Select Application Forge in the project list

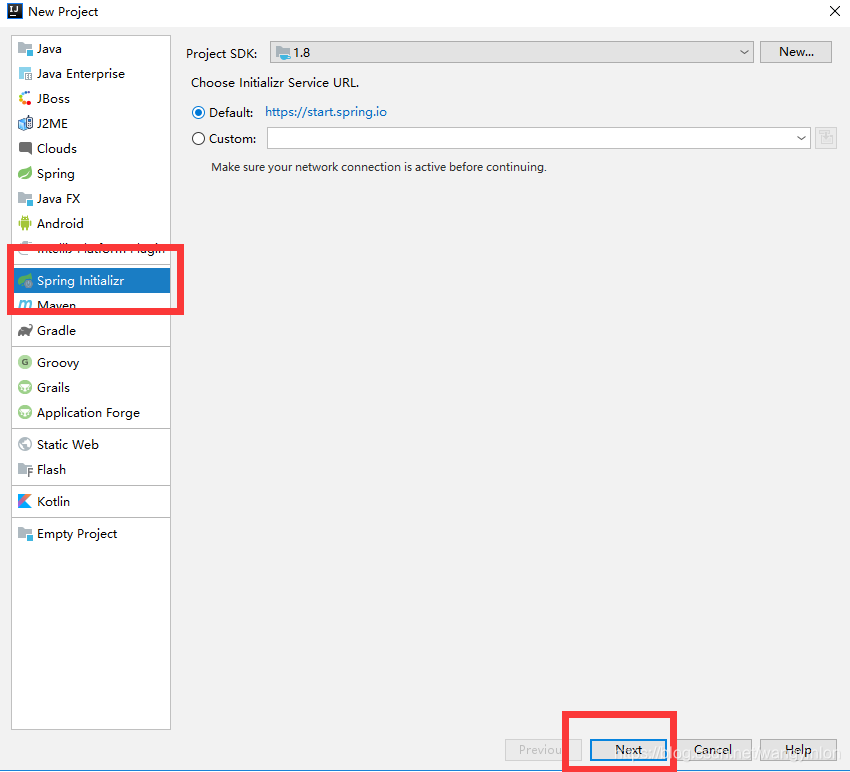tap(91, 413)
